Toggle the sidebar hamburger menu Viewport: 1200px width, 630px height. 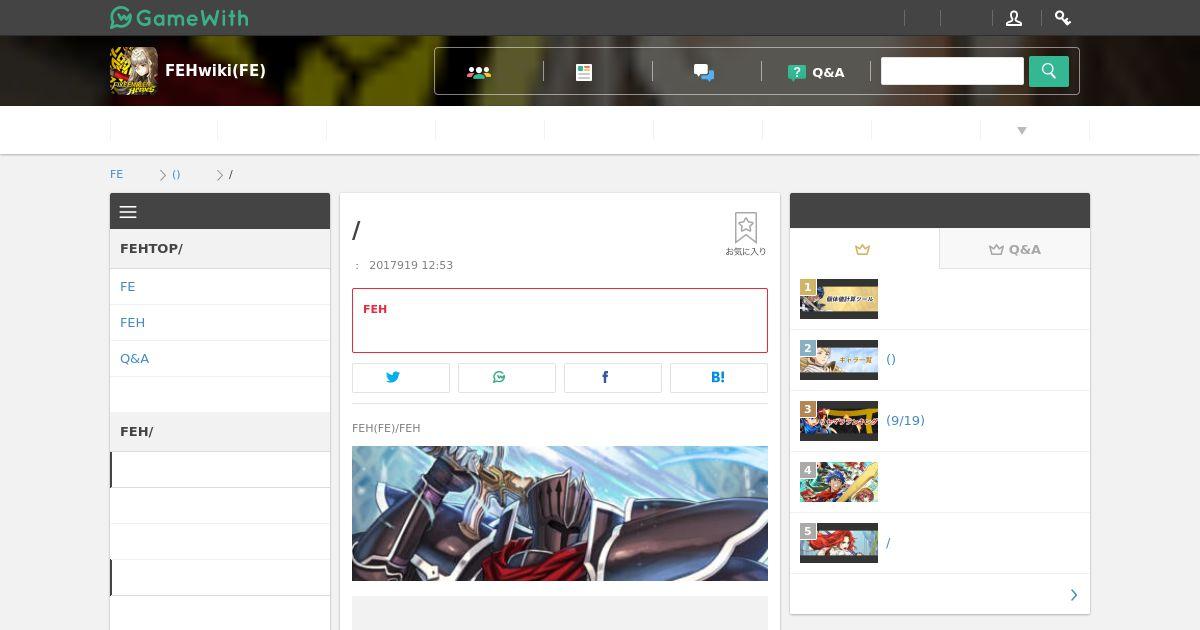(128, 212)
